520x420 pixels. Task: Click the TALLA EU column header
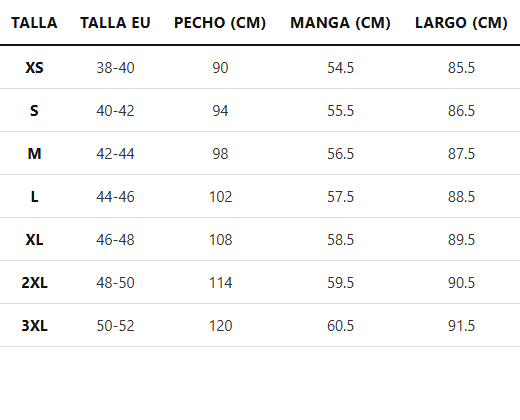[115, 23]
